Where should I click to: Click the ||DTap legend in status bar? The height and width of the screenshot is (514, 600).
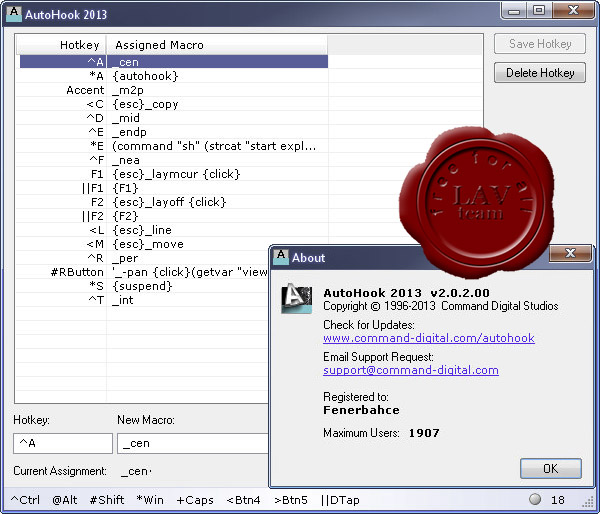click(340, 500)
